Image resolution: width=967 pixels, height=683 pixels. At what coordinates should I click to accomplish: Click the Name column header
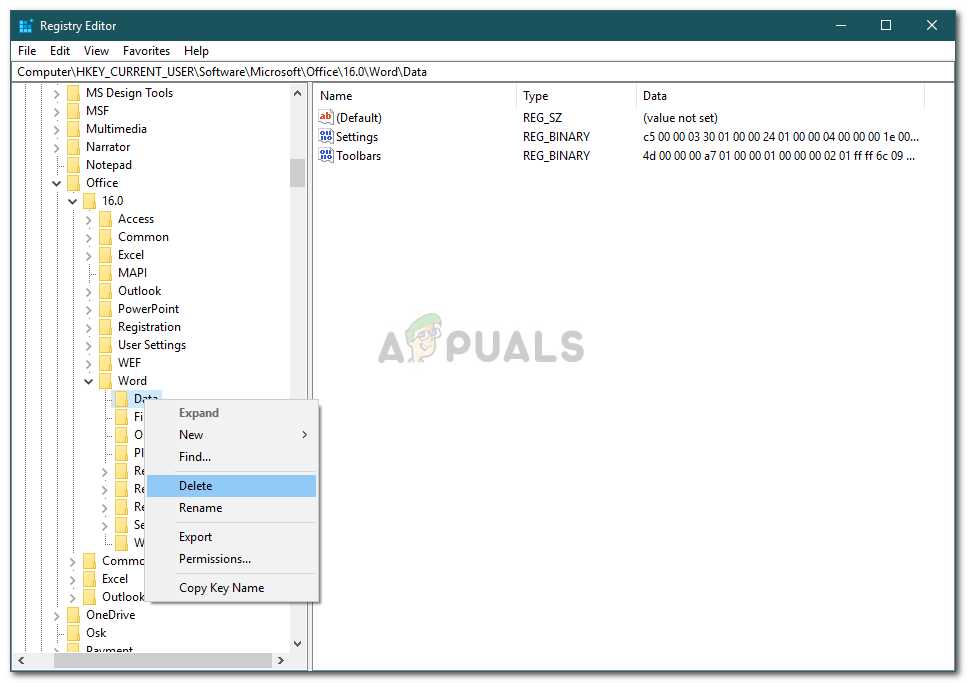tap(415, 96)
